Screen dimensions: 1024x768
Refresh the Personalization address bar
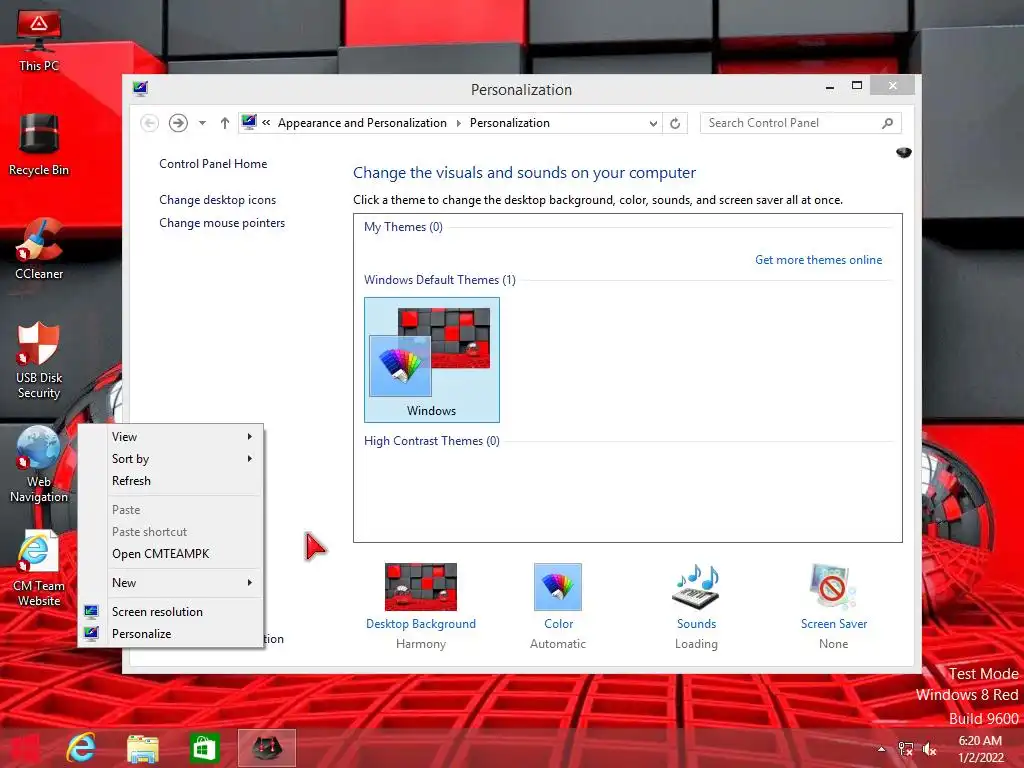pos(675,123)
